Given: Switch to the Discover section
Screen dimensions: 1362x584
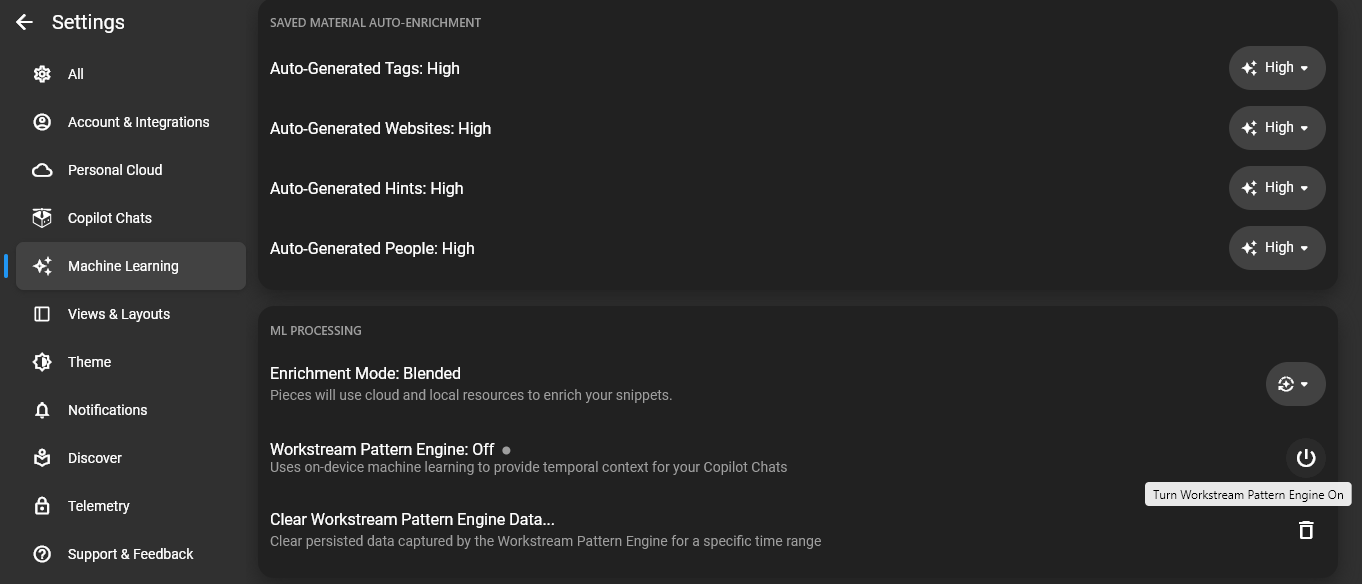Looking at the screenshot, I should click(94, 457).
